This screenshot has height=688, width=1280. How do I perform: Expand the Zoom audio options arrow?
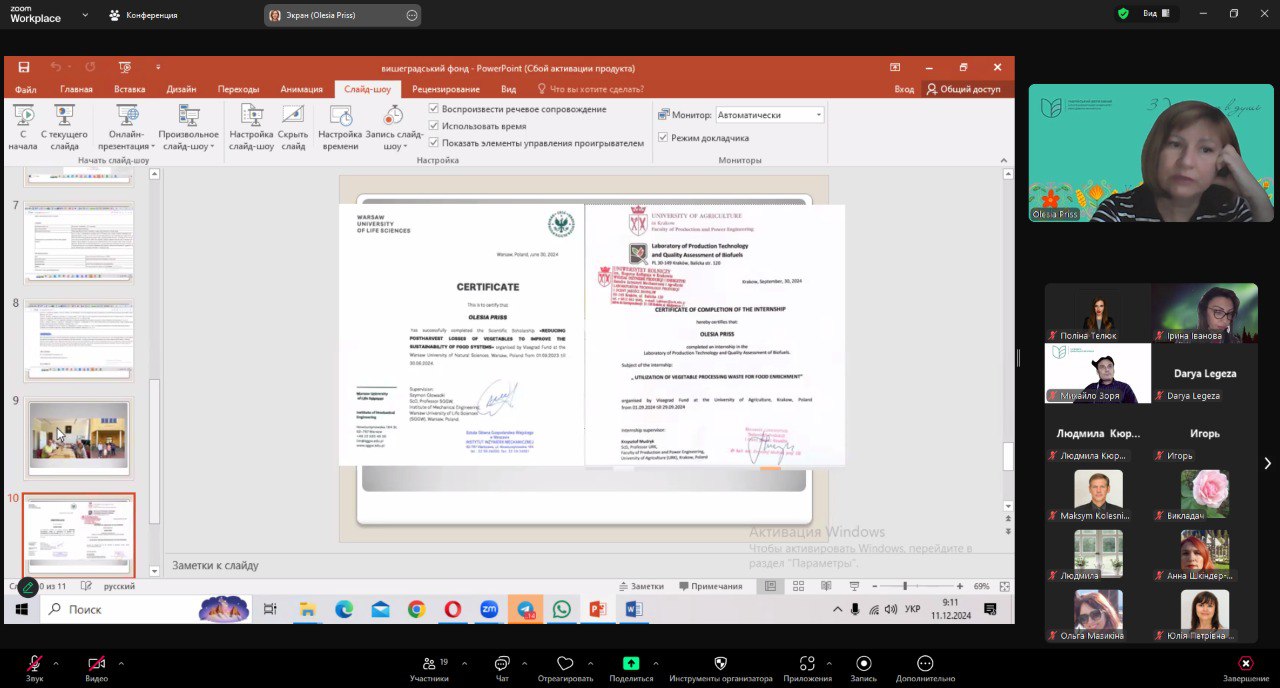click(x=55, y=663)
